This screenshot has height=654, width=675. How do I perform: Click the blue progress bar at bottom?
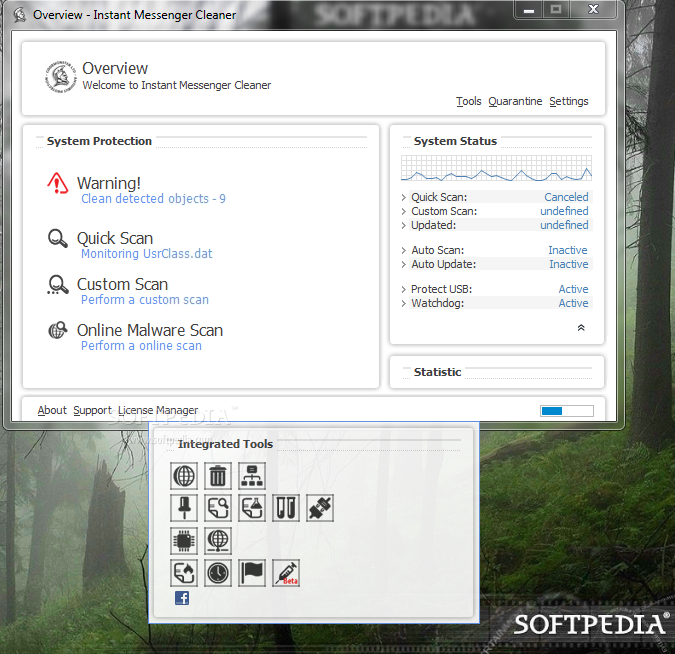tap(567, 411)
